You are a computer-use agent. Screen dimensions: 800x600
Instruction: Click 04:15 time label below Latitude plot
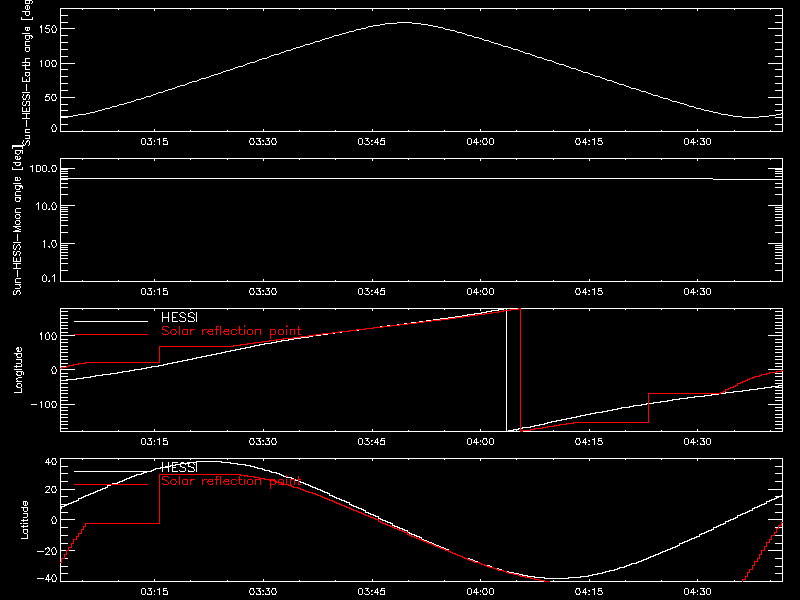click(589, 592)
